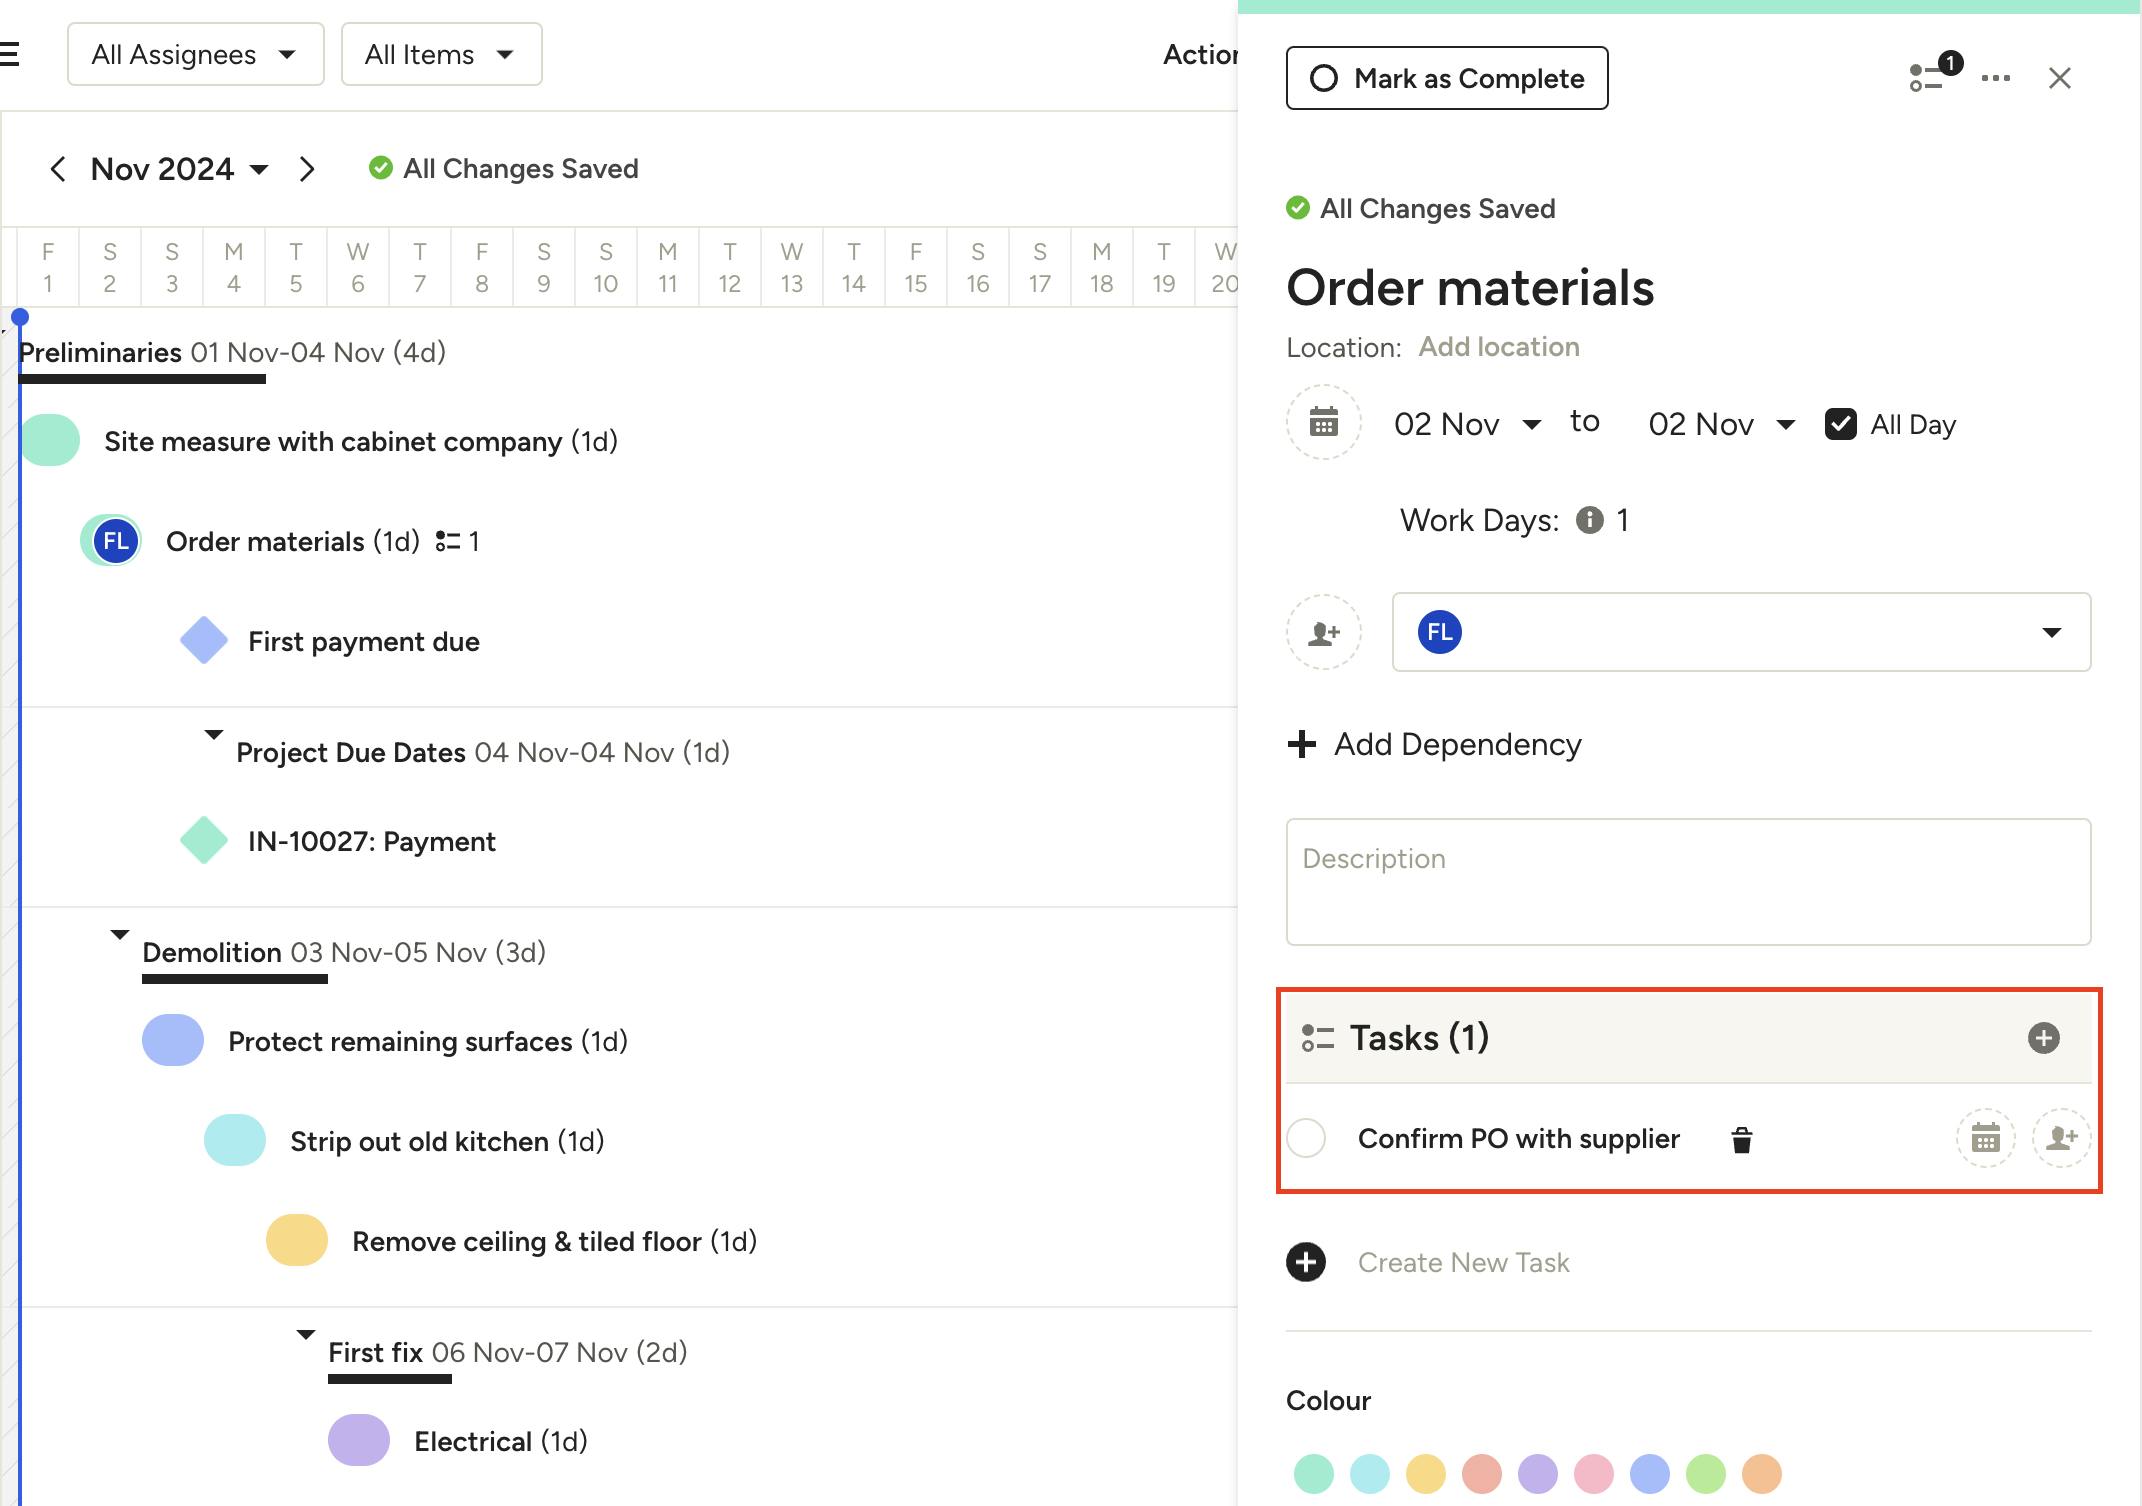This screenshot has height=1506, width=2142.
Task: Delete the Confirm PO with supplier task
Action: [1741, 1139]
